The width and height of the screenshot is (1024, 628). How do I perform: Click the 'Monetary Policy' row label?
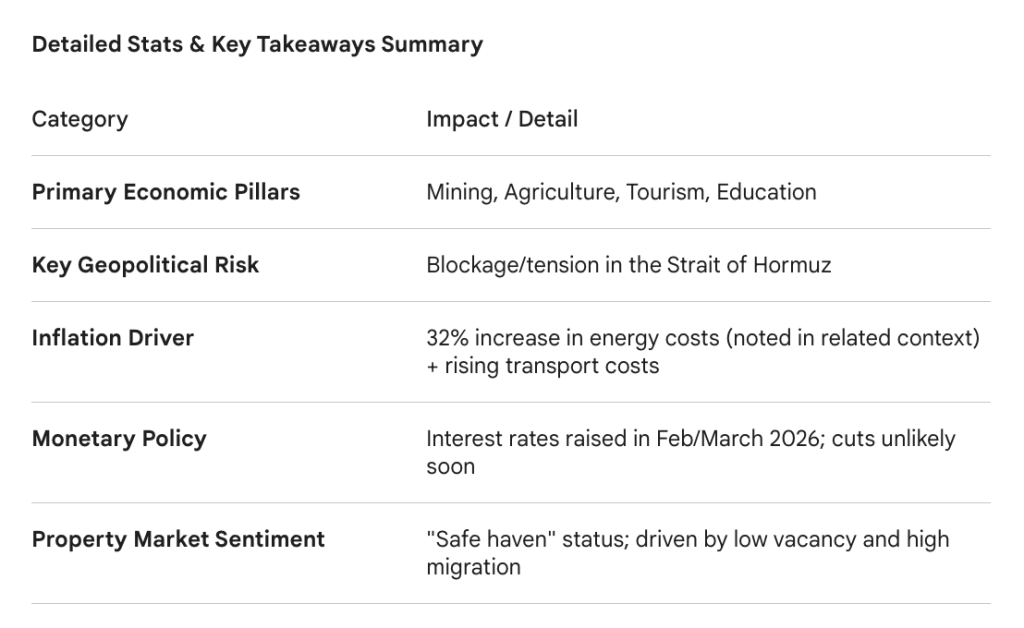pyautogui.click(x=119, y=439)
